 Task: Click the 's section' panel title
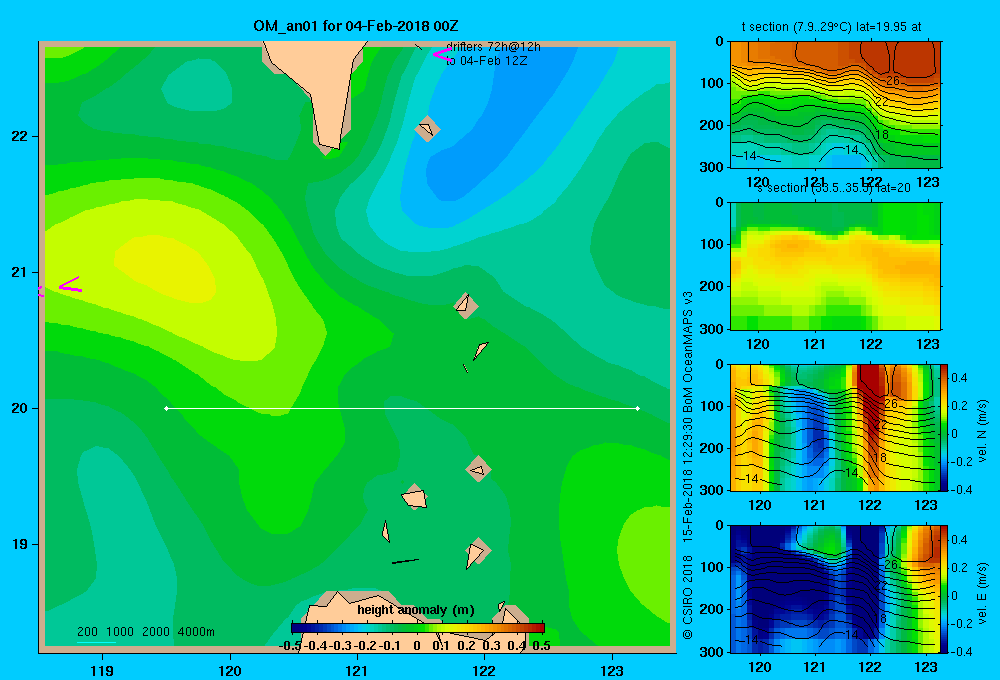(x=835, y=188)
